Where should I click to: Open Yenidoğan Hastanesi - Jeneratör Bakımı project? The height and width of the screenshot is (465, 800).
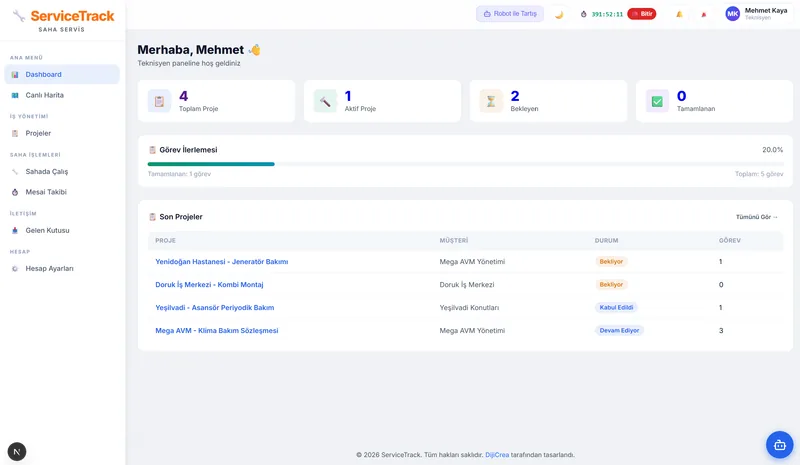coord(221,261)
